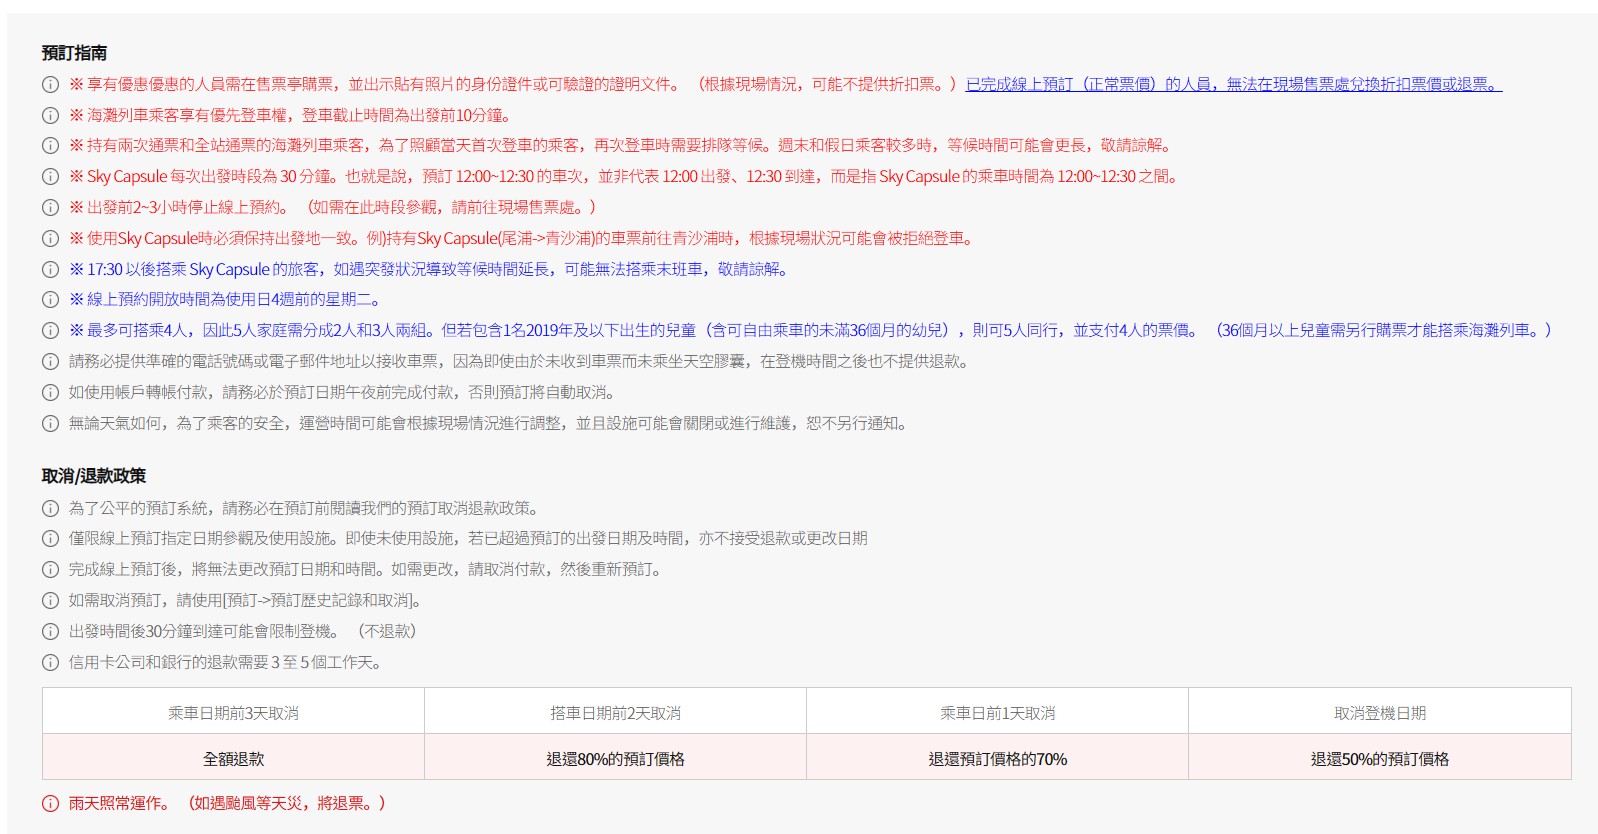Click the blue sentence starting 17:30 以後搭乘 Sky Capsule
Screen dimensions: 1598x834
point(431,270)
